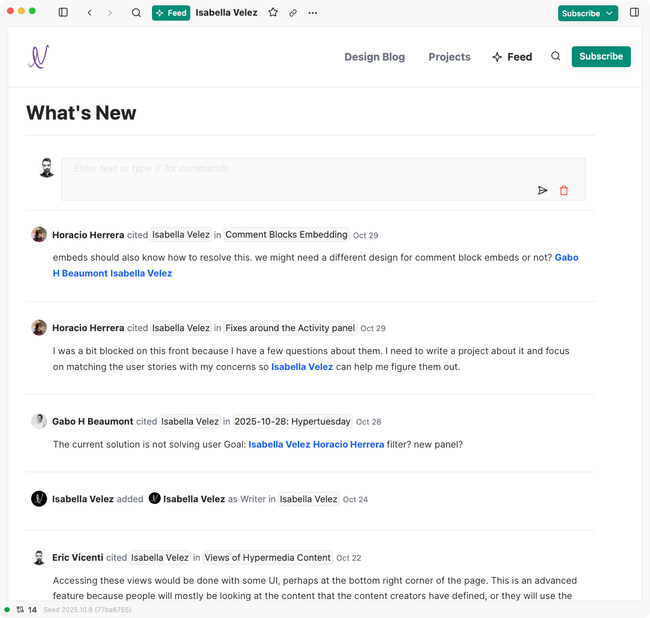Favorite the page with the star icon
Viewport: 650px width, 618px height.
(273, 13)
